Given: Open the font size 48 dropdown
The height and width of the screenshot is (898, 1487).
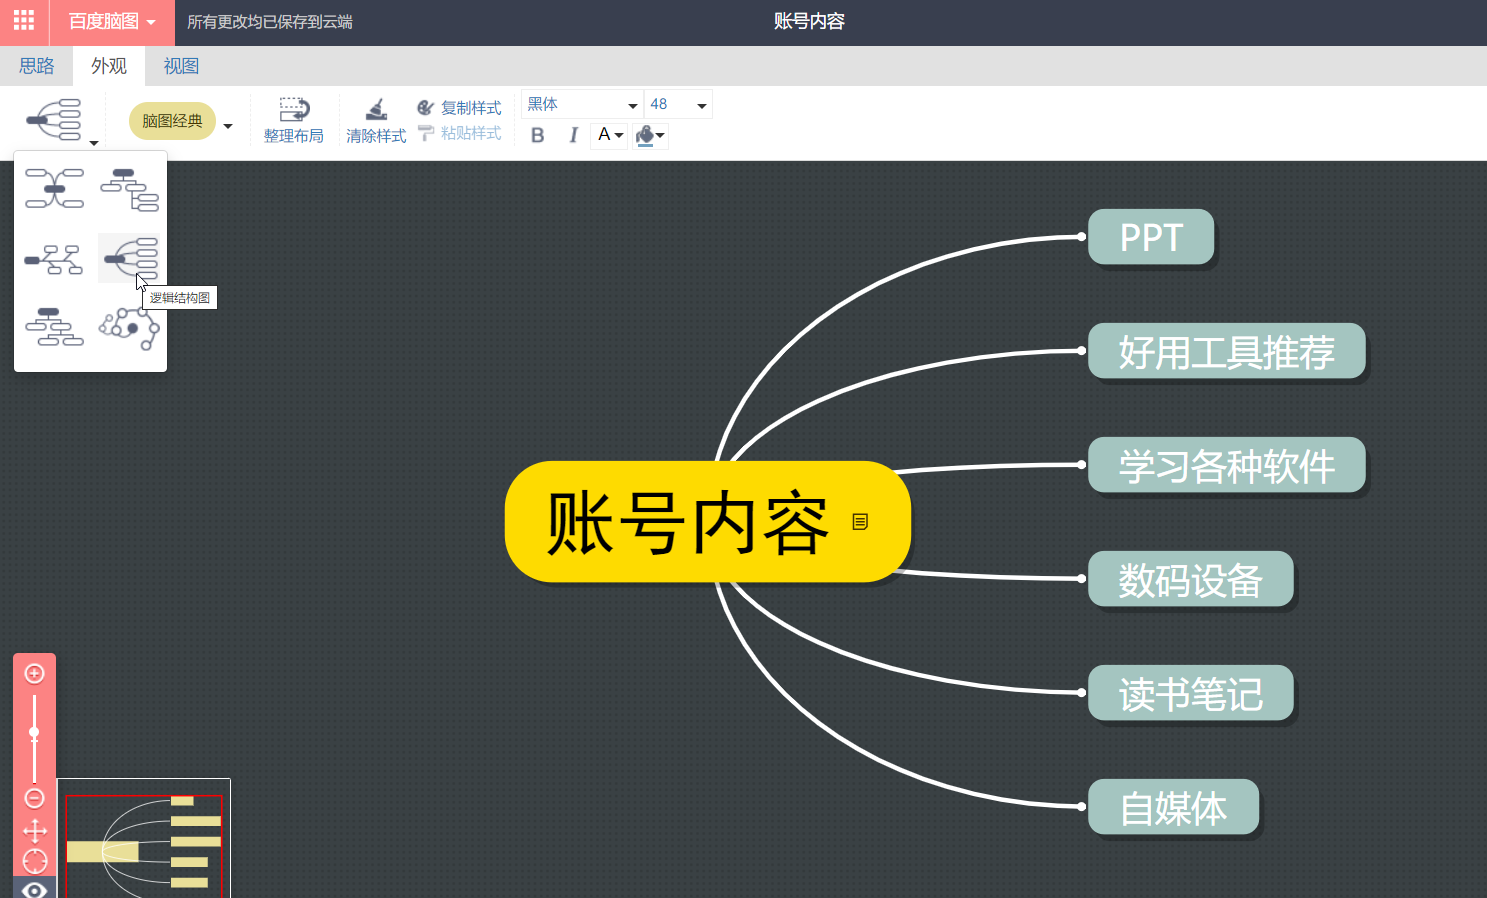Looking at the screenshot, I should coord(678,104).
